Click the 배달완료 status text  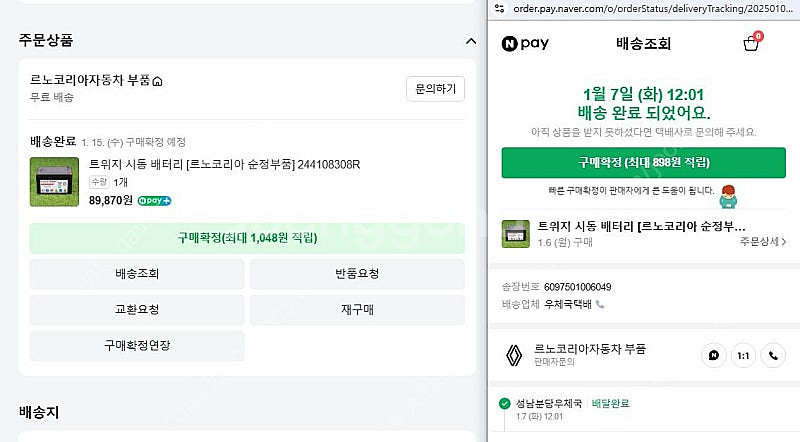(610, 404)
